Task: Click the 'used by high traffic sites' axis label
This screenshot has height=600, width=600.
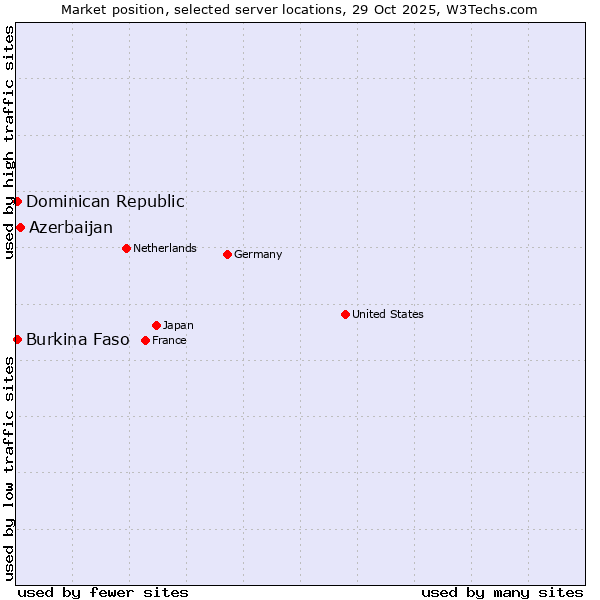Action: [9, 142]
